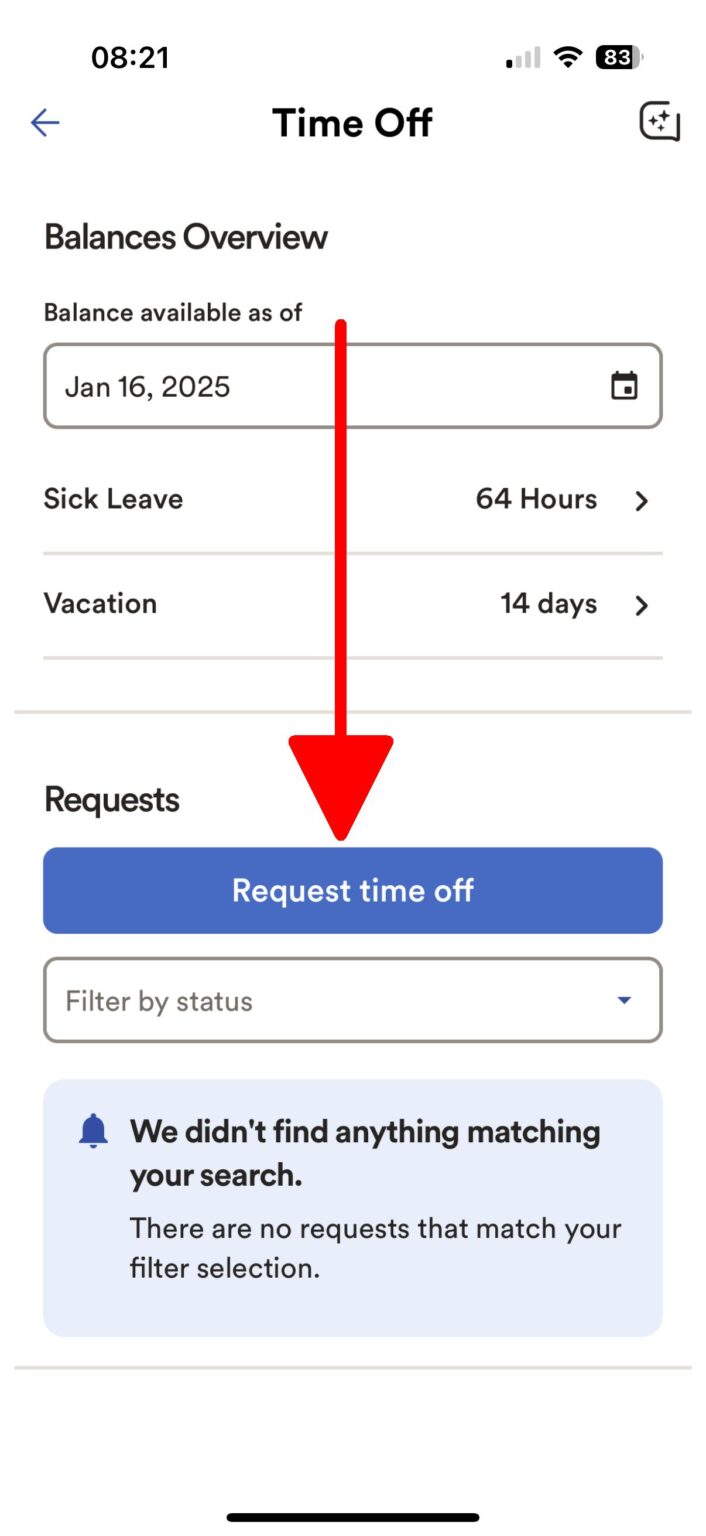Tap the no matching requests notice
Image resolution: width=706 pixels, height=1536 pixels.
click(x=352, y=1207)
